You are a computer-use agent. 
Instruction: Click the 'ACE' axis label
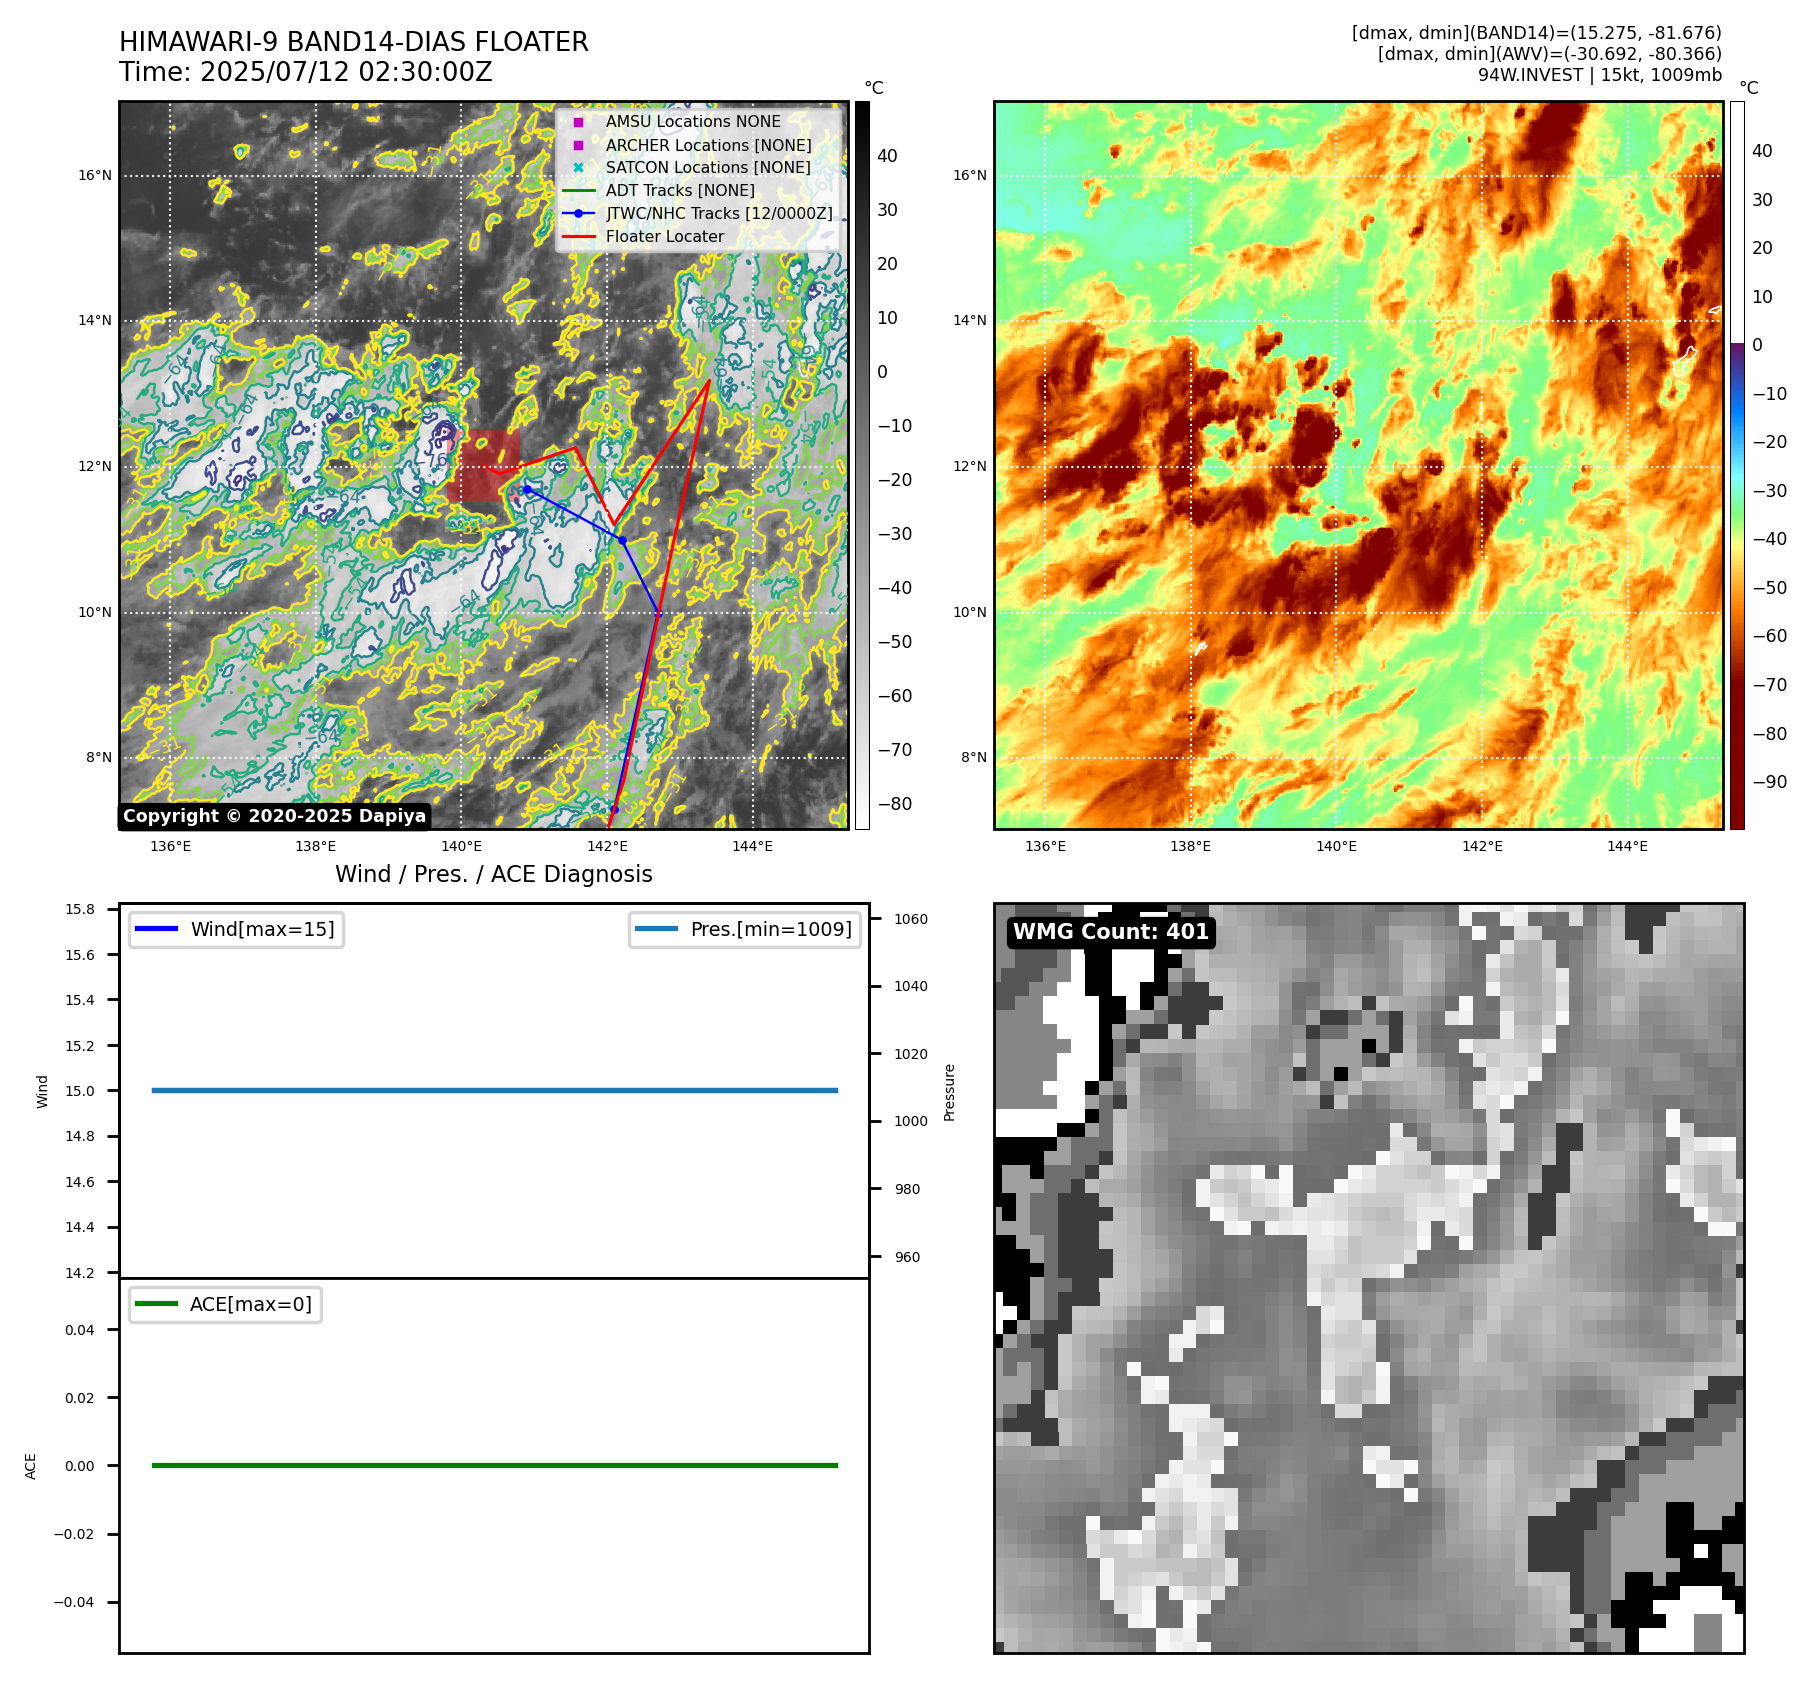[x=30, y=1466]
